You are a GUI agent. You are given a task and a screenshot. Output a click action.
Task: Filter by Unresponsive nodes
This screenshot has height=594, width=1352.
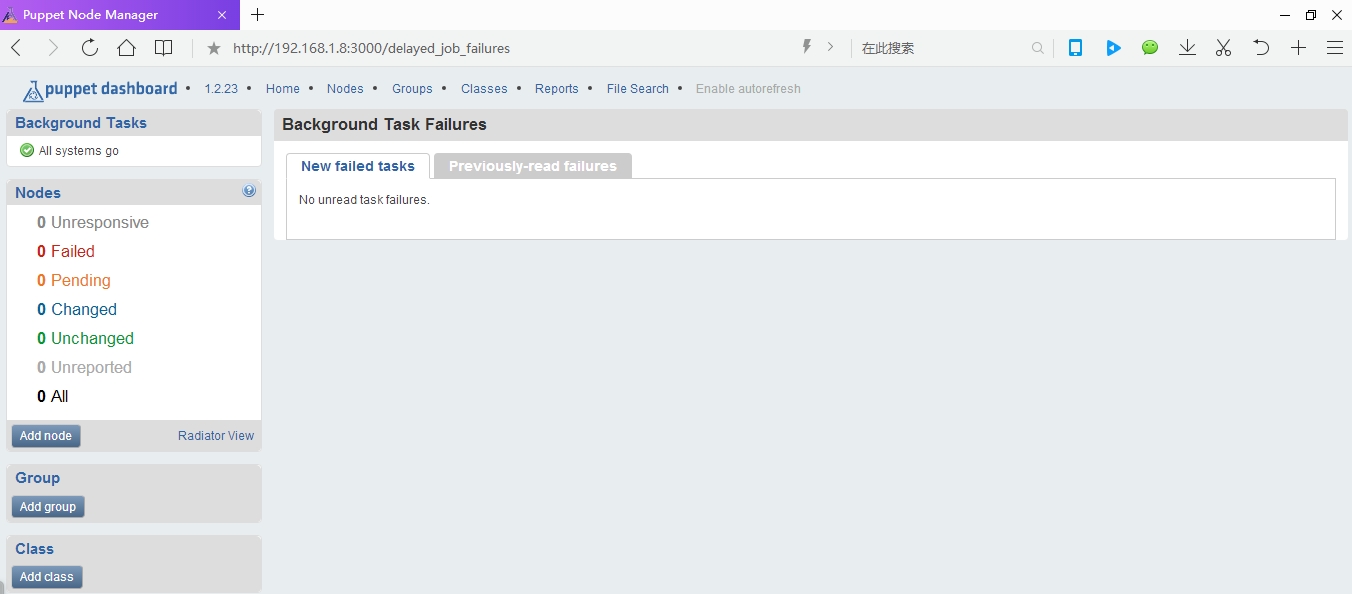tap(93, 223)
